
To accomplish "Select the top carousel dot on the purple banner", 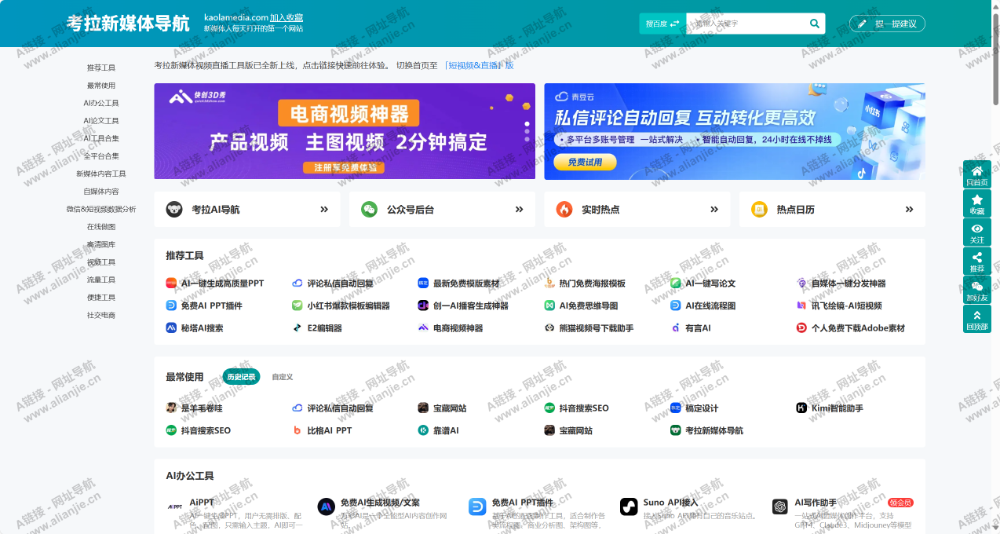I will (527, 124).
